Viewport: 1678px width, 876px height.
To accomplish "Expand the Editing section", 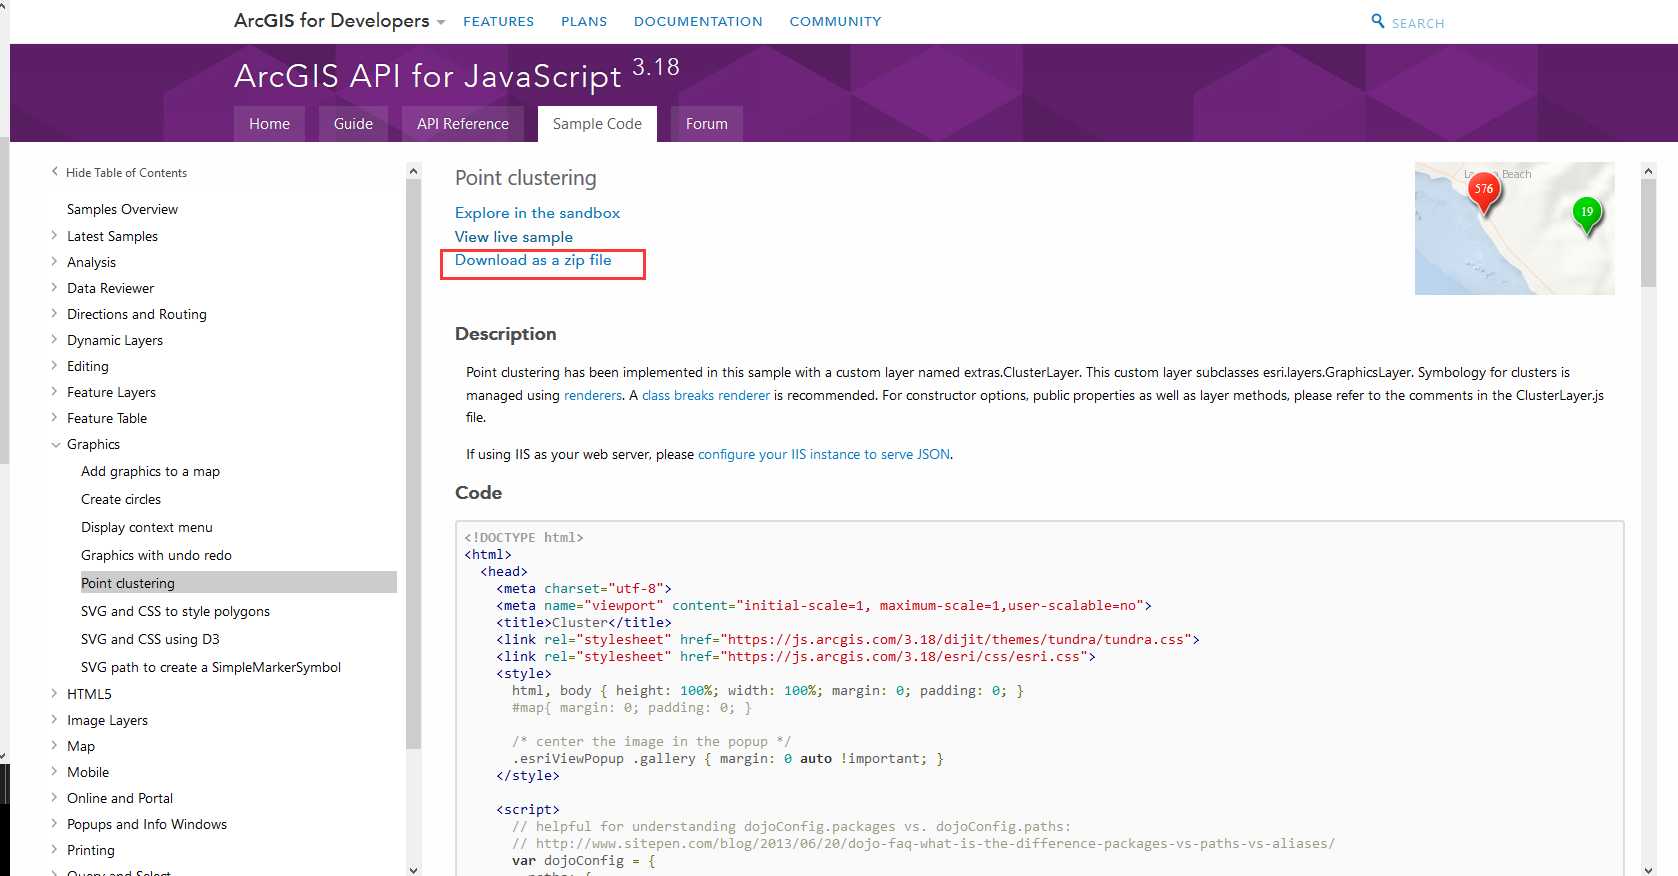I will point(55,366).
